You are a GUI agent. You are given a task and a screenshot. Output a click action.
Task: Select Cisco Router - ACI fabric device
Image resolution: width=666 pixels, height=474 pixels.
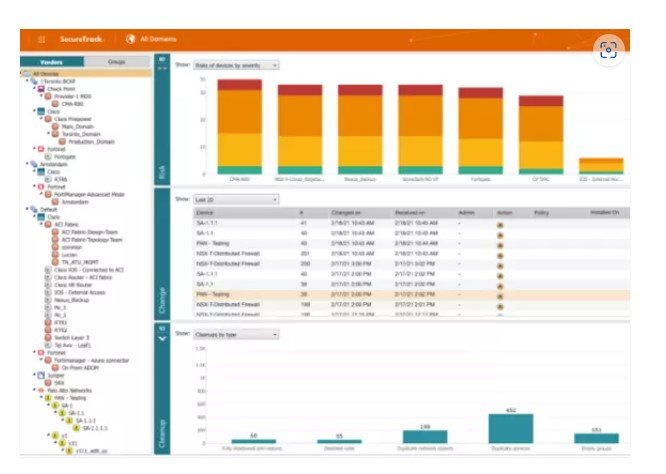[83, 277]
